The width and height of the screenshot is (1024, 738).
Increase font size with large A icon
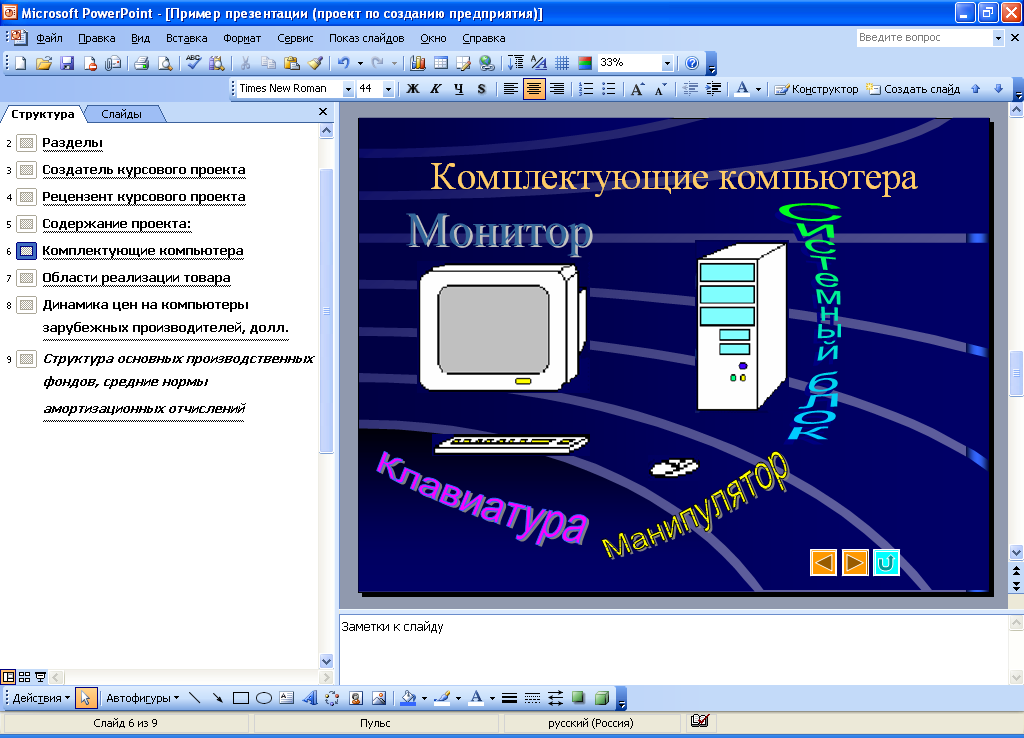pos(637,89)
